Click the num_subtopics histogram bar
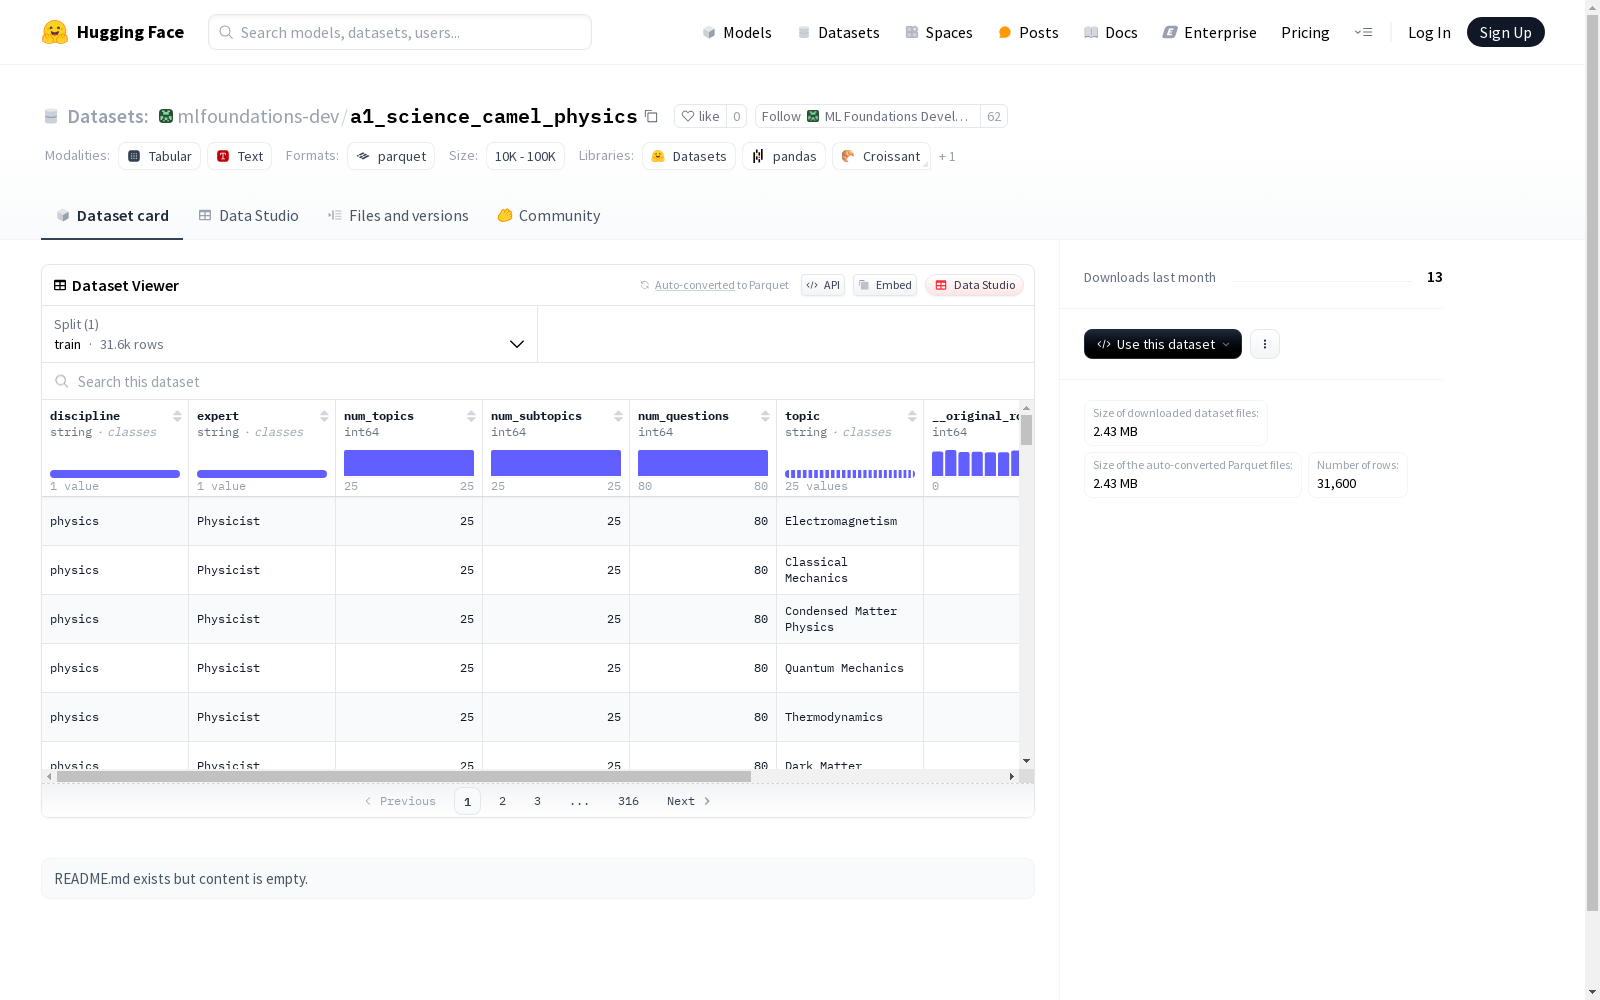The height and width of the screenshot is (1000, 1600). [x=556, y=463]
